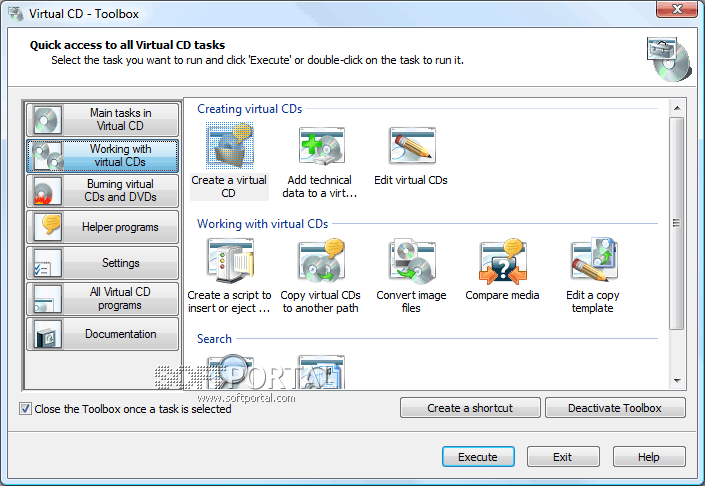705x486 pixels.
Task: Click Add technical data to a virtual CD
Action: (x=320, y=147)
